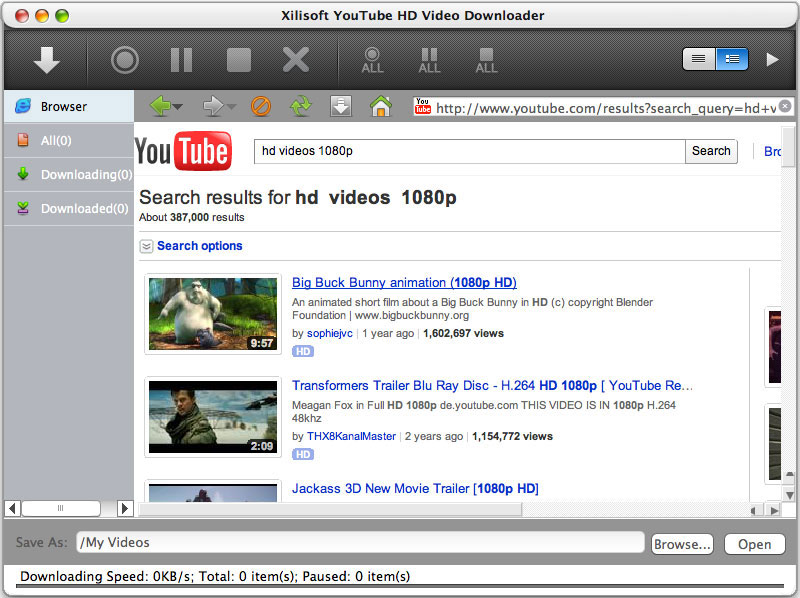Click the download-page arrow icon in browser bar
The height and width of the screenshot is (598, 800).
pyautogui.click(x=341, y=106)
